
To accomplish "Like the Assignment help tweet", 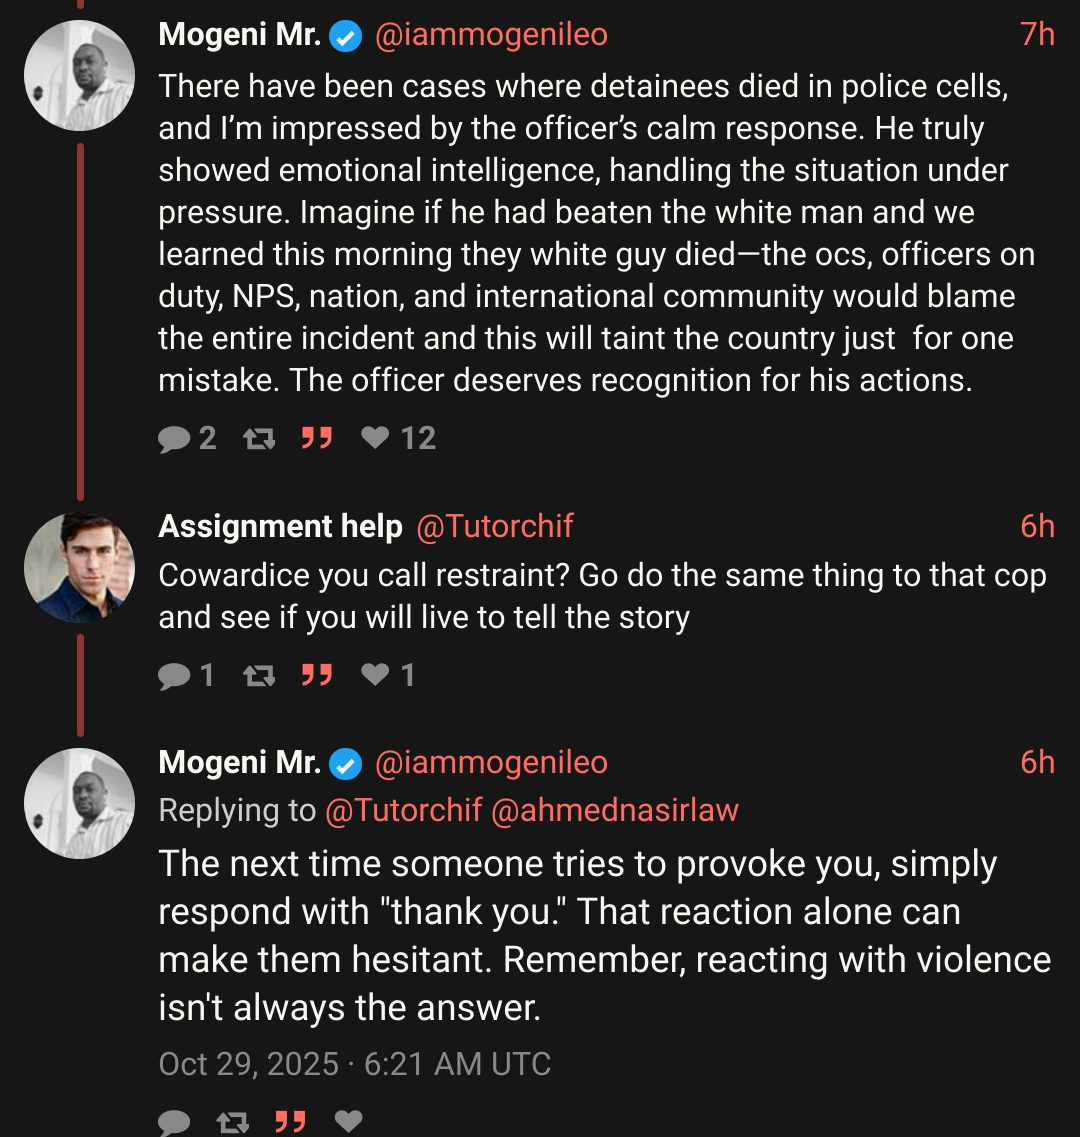I will click(375, 676).
